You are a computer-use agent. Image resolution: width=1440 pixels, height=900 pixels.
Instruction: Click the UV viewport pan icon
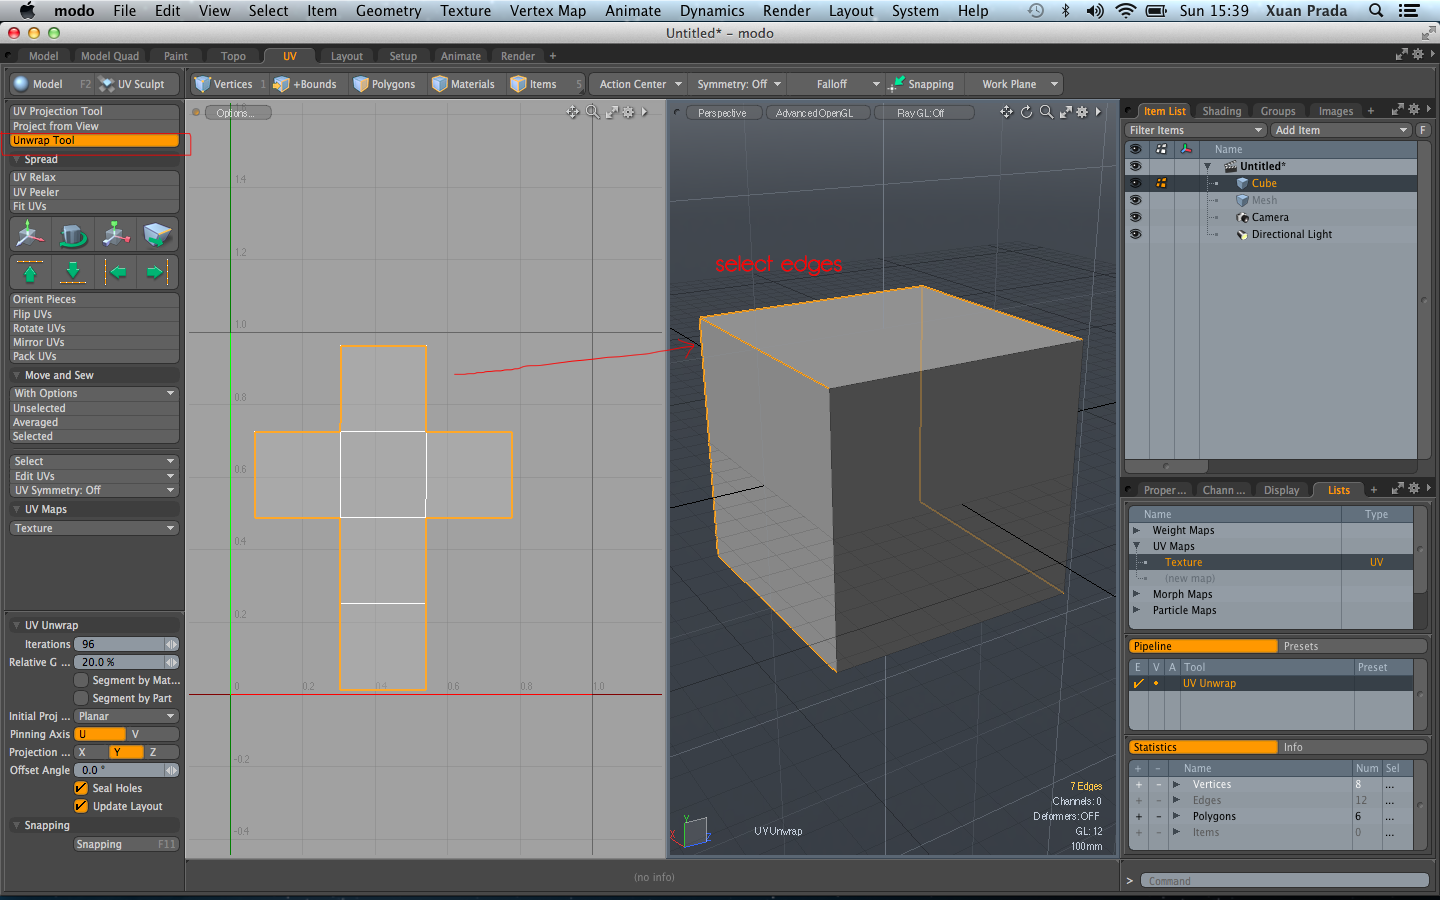[573, 112]
